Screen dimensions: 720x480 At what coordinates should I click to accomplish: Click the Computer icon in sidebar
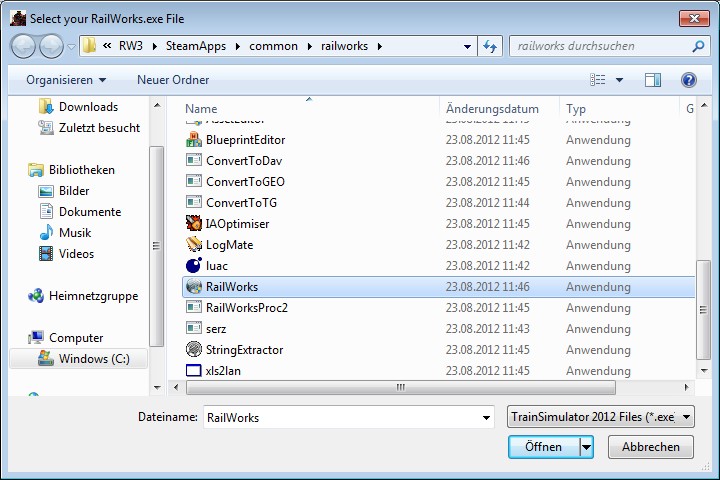coord(36,338)
